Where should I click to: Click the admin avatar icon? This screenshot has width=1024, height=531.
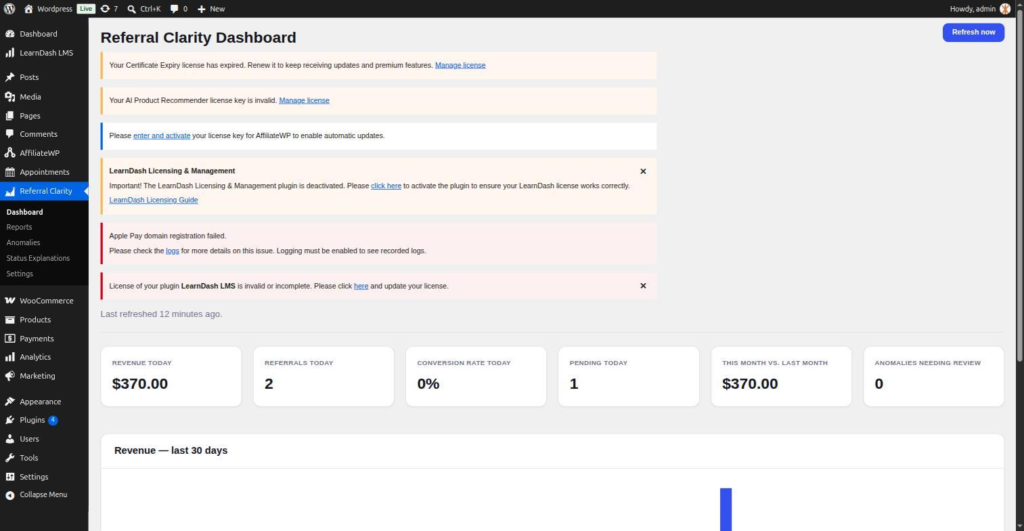point(1005,8)
